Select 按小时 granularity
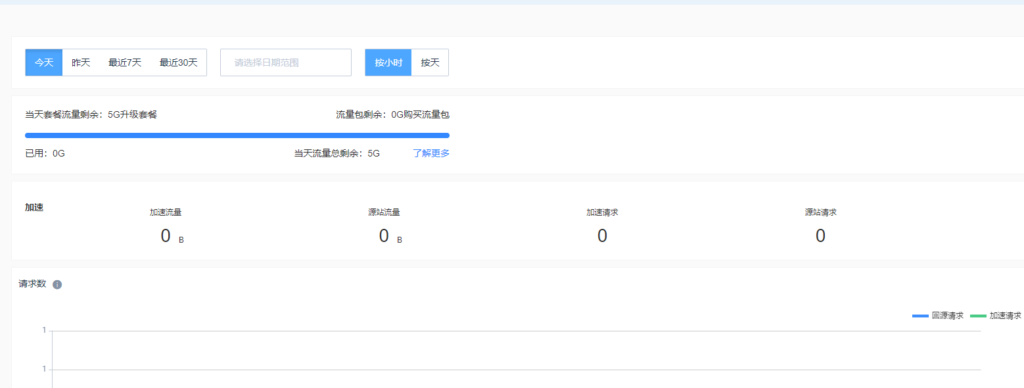1024x388 pixels. tap(389, 63)
